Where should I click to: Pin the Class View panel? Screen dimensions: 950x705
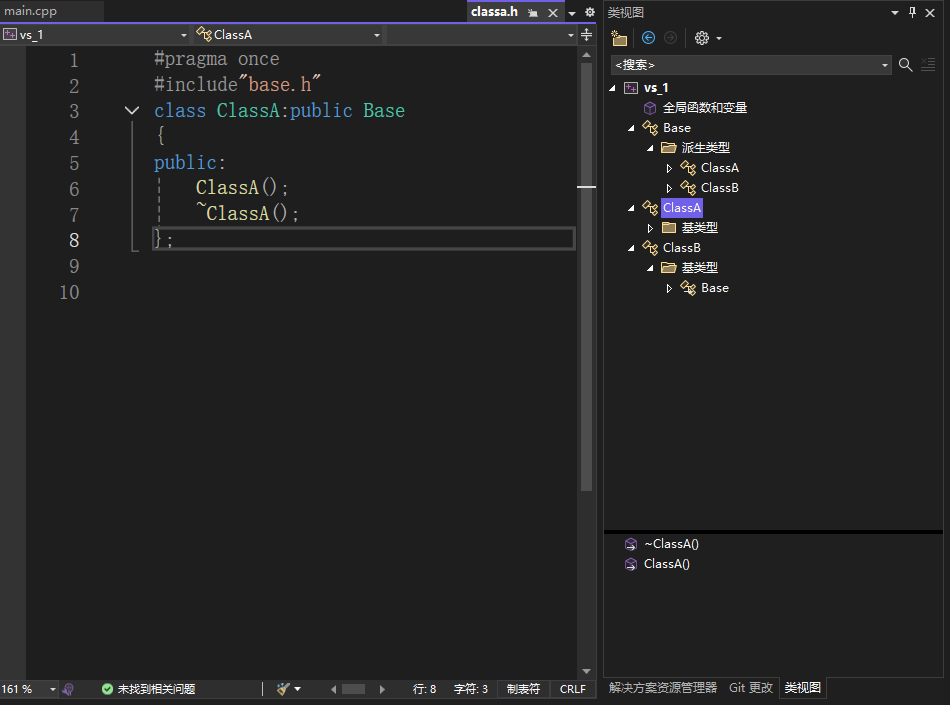(x=912, y=12)
